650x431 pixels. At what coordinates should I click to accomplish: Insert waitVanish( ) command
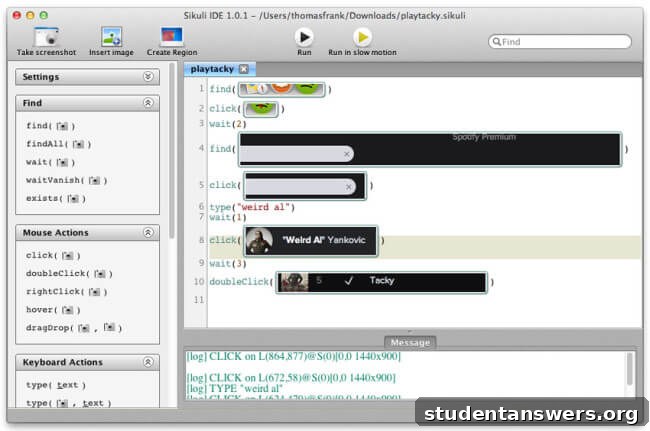pos(66,180)
